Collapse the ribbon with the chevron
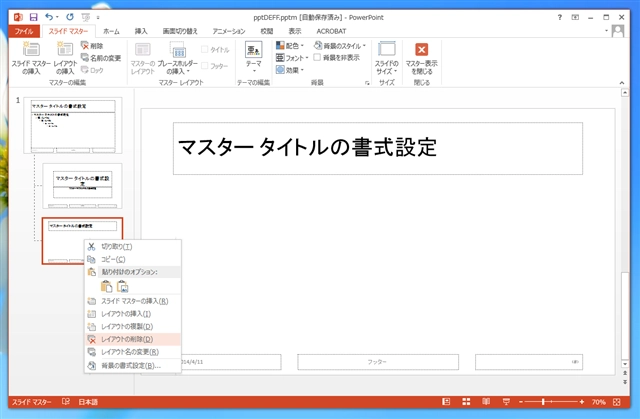The image size is (640, 419). coord(622,83)
